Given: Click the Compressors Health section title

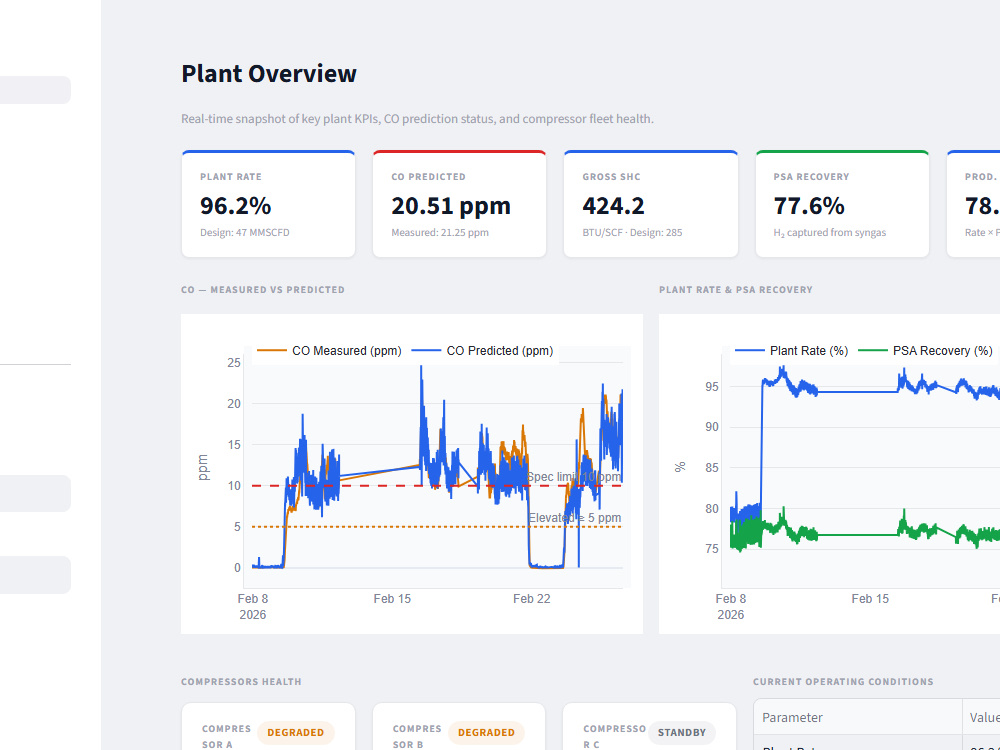Looking at the screenshot, I should (x=241, y=682).
